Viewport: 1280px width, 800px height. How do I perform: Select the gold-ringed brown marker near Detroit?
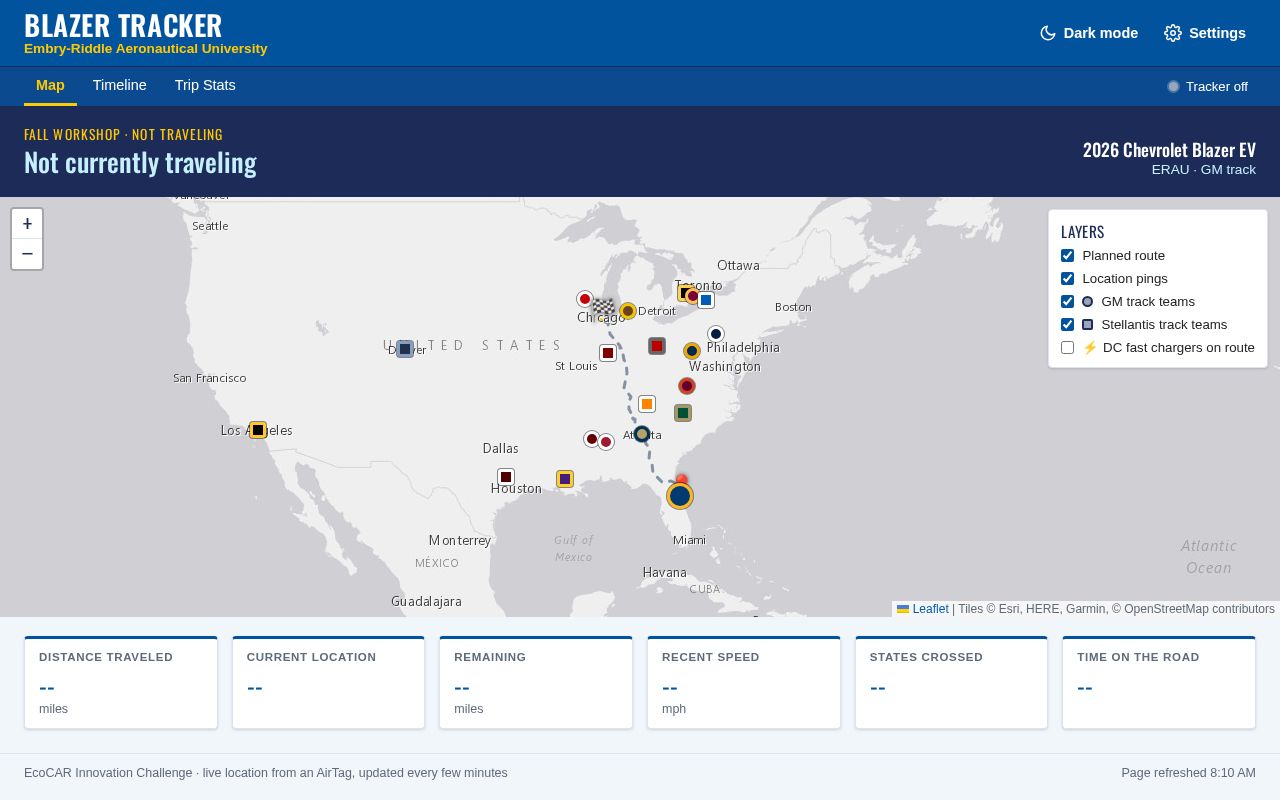tap(628, 311)
